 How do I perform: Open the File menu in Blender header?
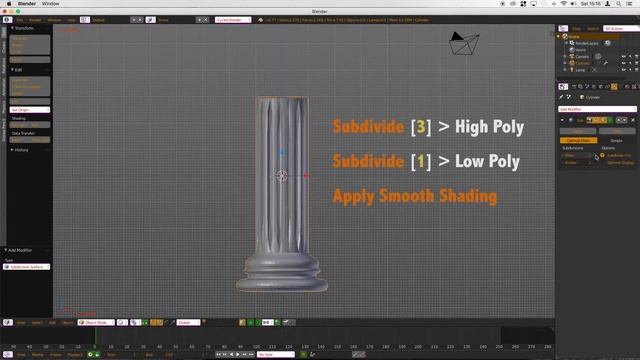coord(20,20)
